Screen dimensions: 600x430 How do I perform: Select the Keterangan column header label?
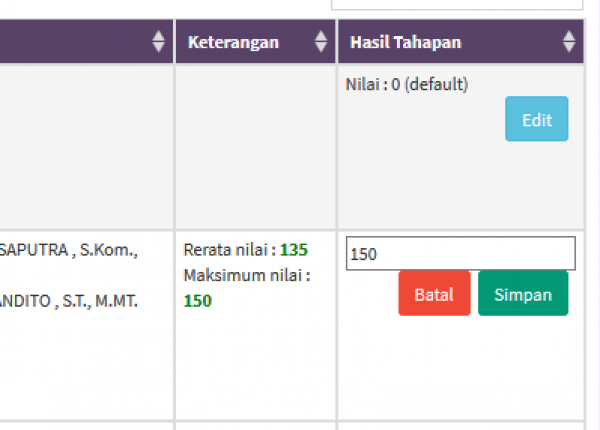pos(233,42)
